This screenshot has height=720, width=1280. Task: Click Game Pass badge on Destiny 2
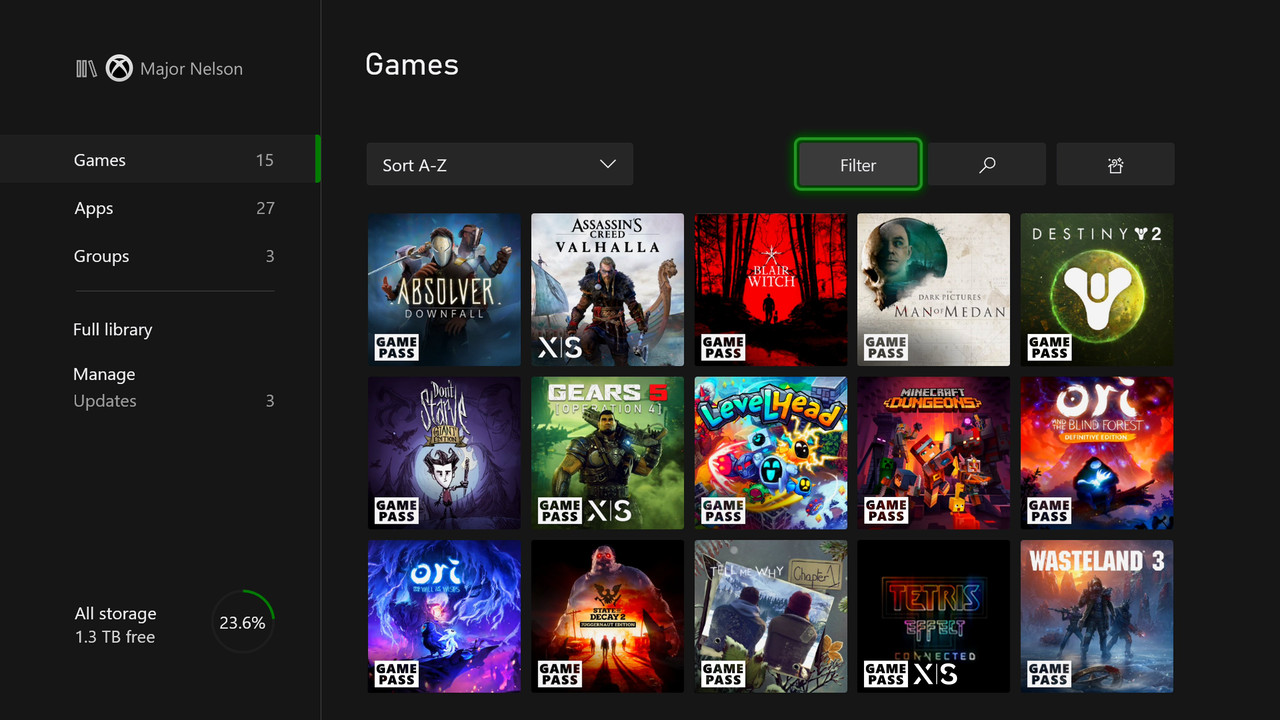[1049, 347]
